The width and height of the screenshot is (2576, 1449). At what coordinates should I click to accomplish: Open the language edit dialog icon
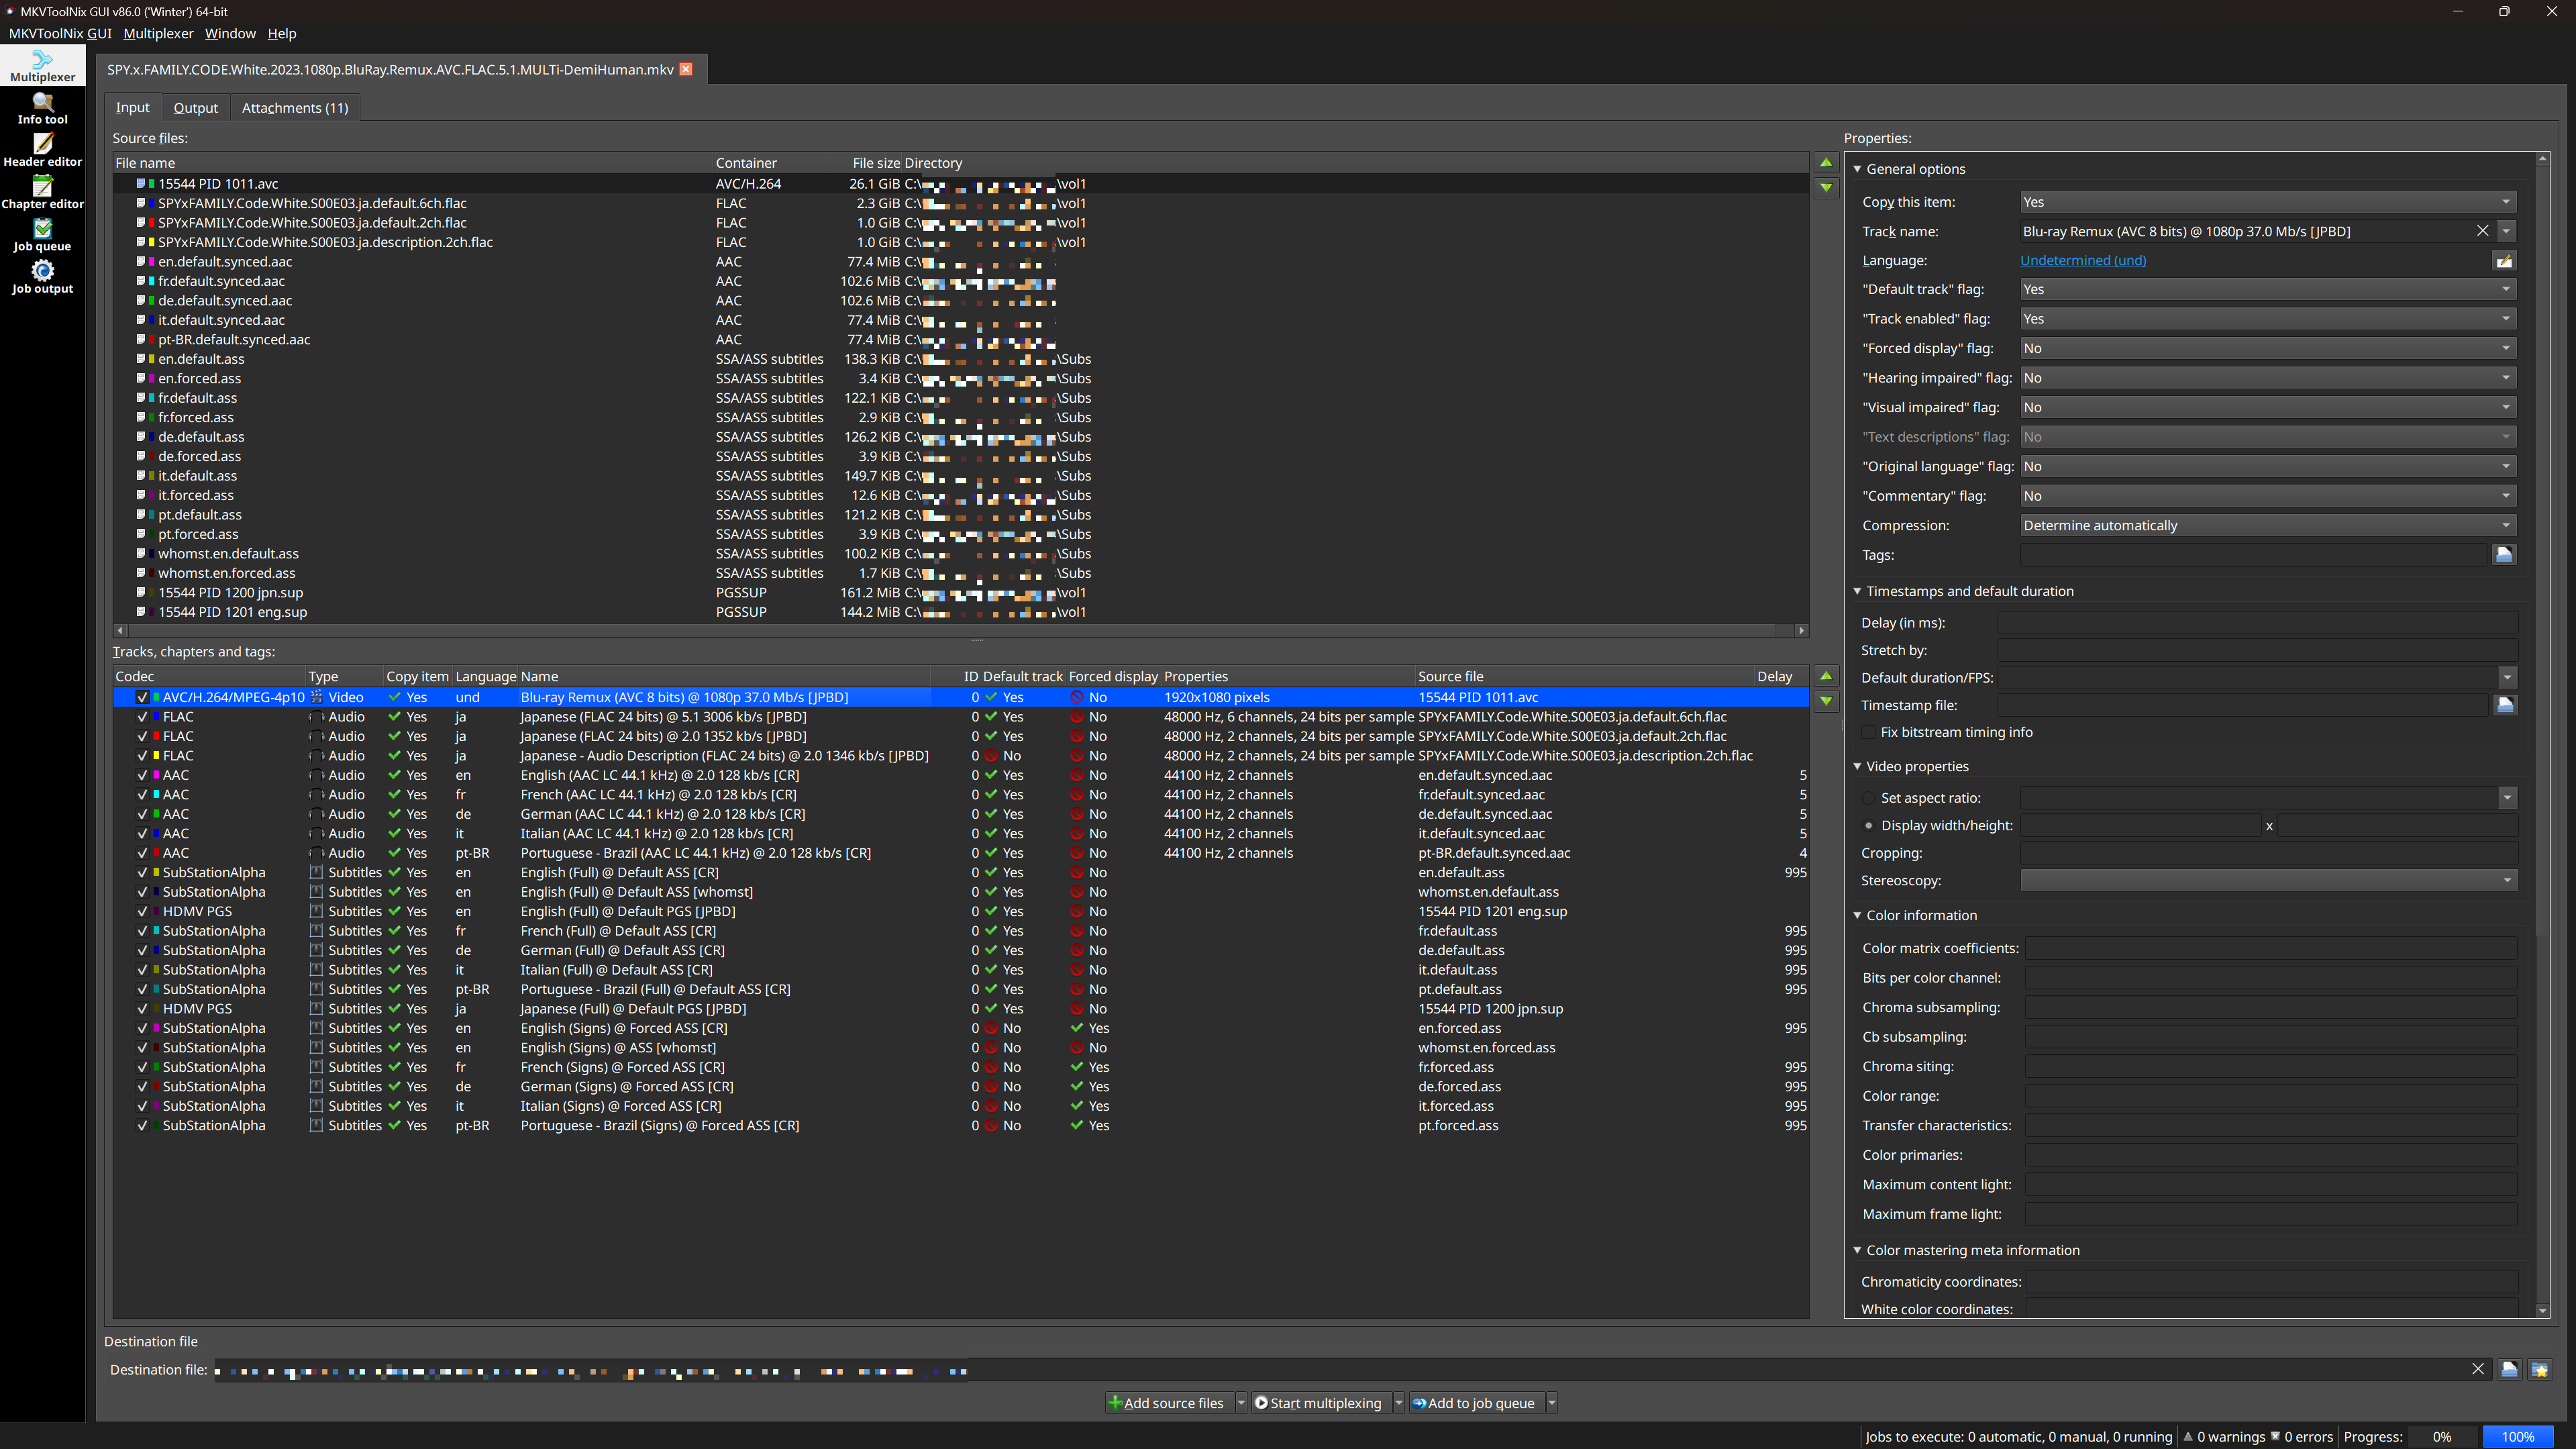[2504, 261]
